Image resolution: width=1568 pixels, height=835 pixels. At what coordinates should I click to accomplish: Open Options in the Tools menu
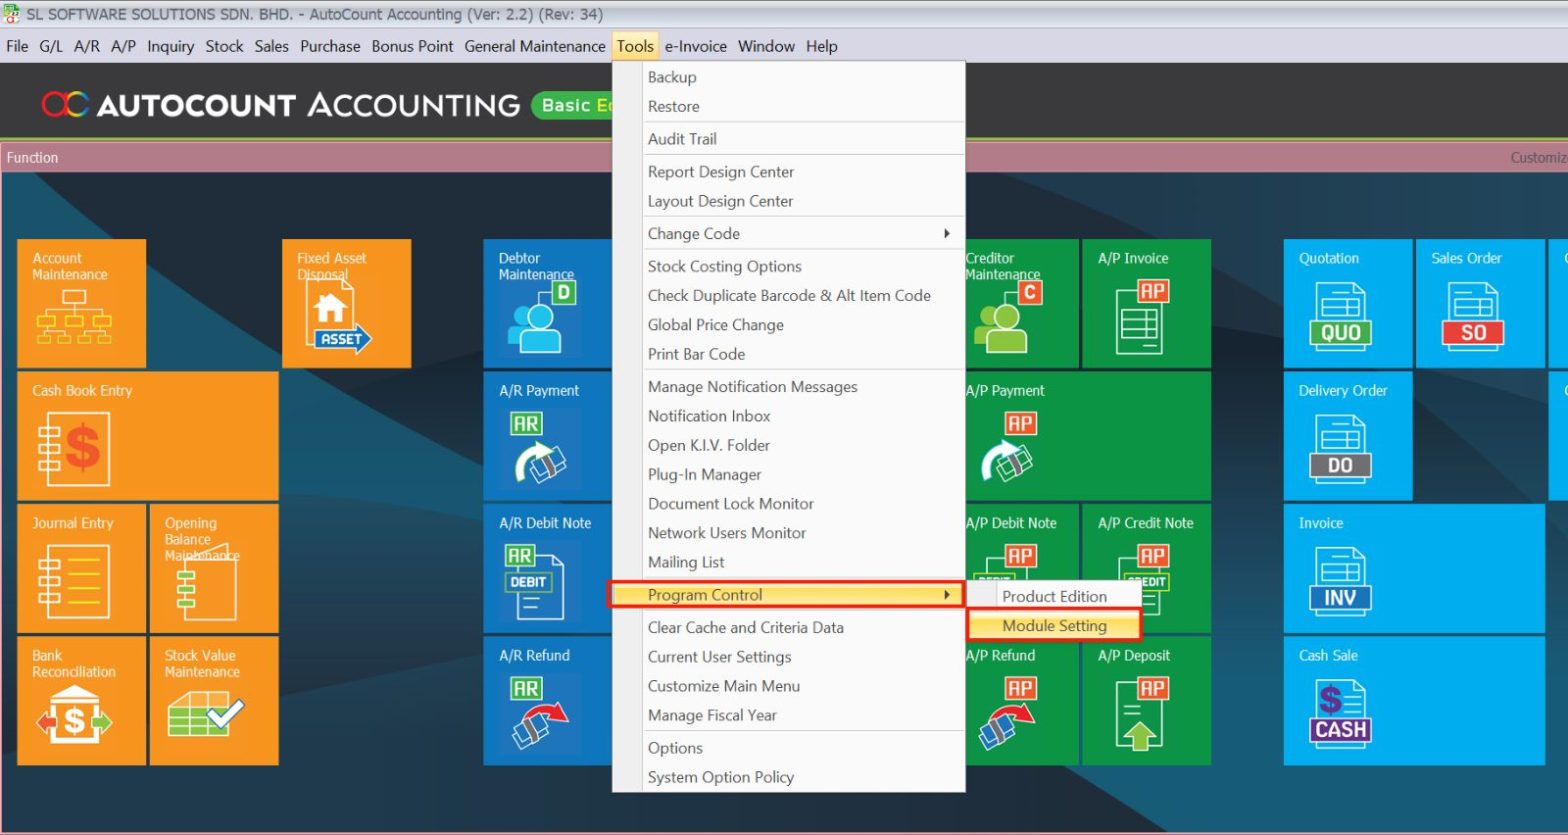pyautogui.click(x=788, y=748)
